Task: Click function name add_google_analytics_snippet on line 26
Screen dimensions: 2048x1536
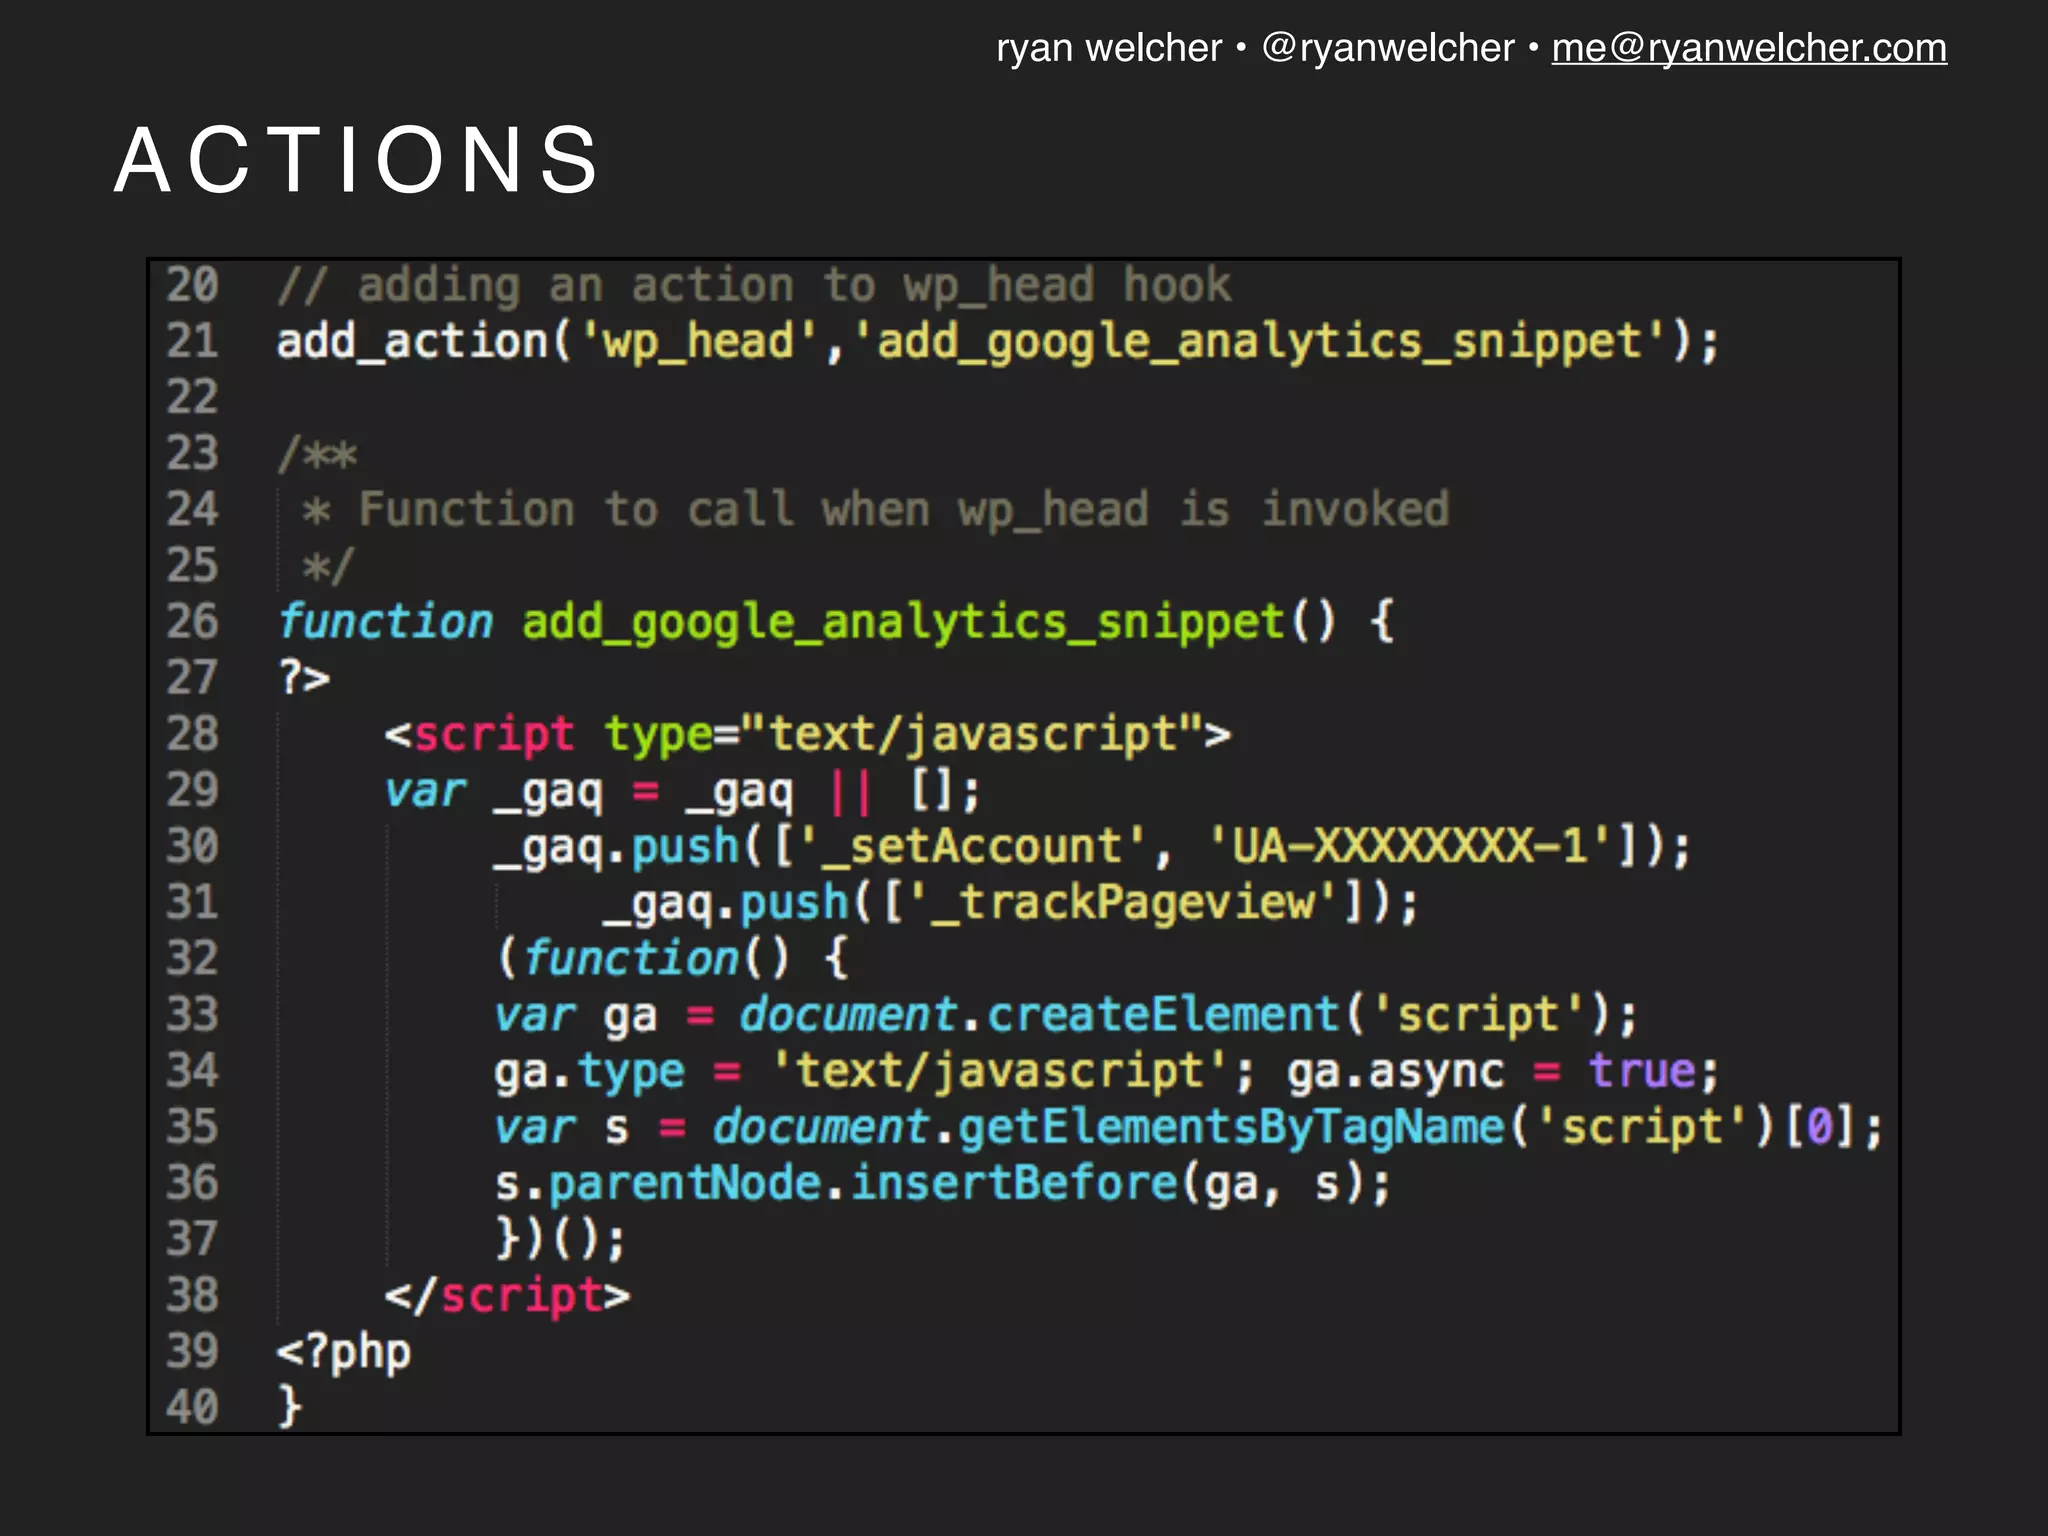Action: pyautogui.click(x=903, y=623)
